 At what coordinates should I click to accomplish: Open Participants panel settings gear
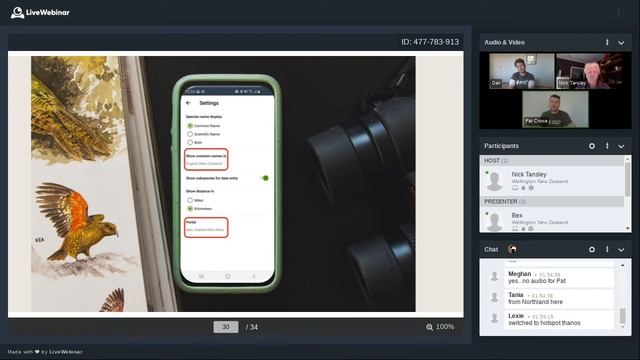[592, 146]
